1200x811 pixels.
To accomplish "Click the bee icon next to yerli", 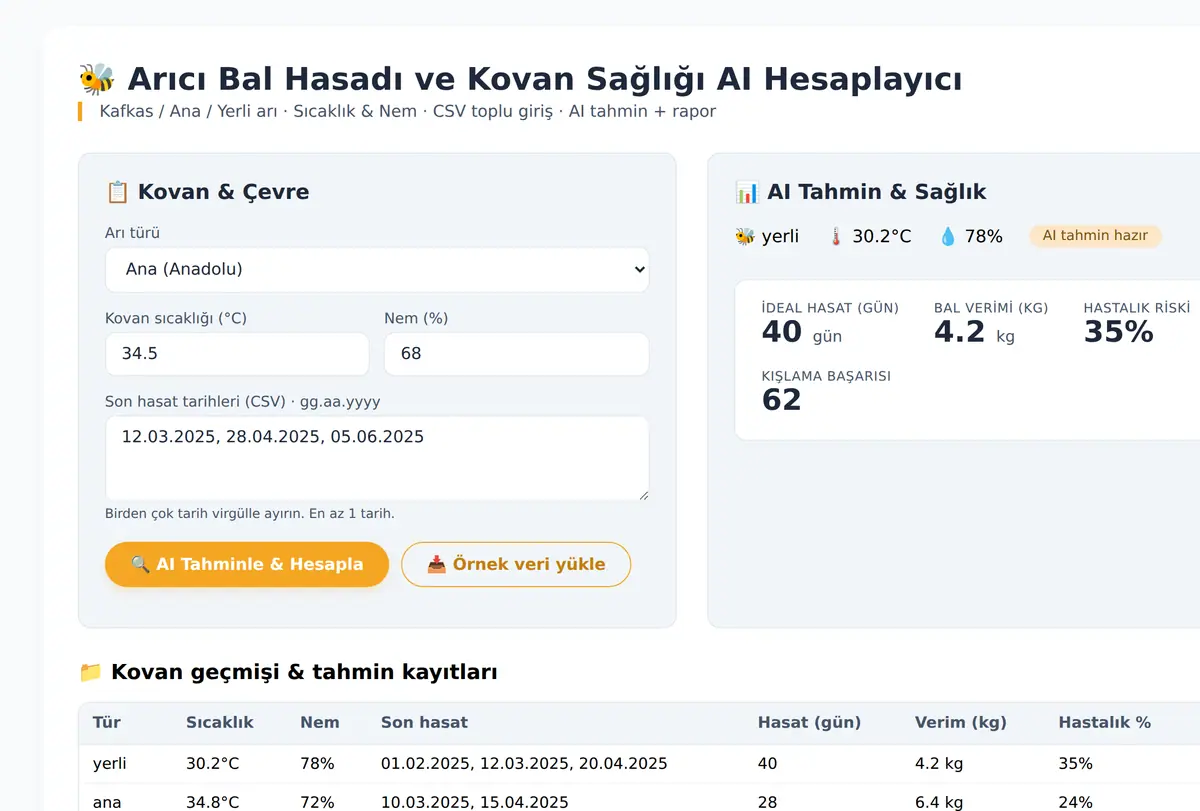I will pos(745,236).
